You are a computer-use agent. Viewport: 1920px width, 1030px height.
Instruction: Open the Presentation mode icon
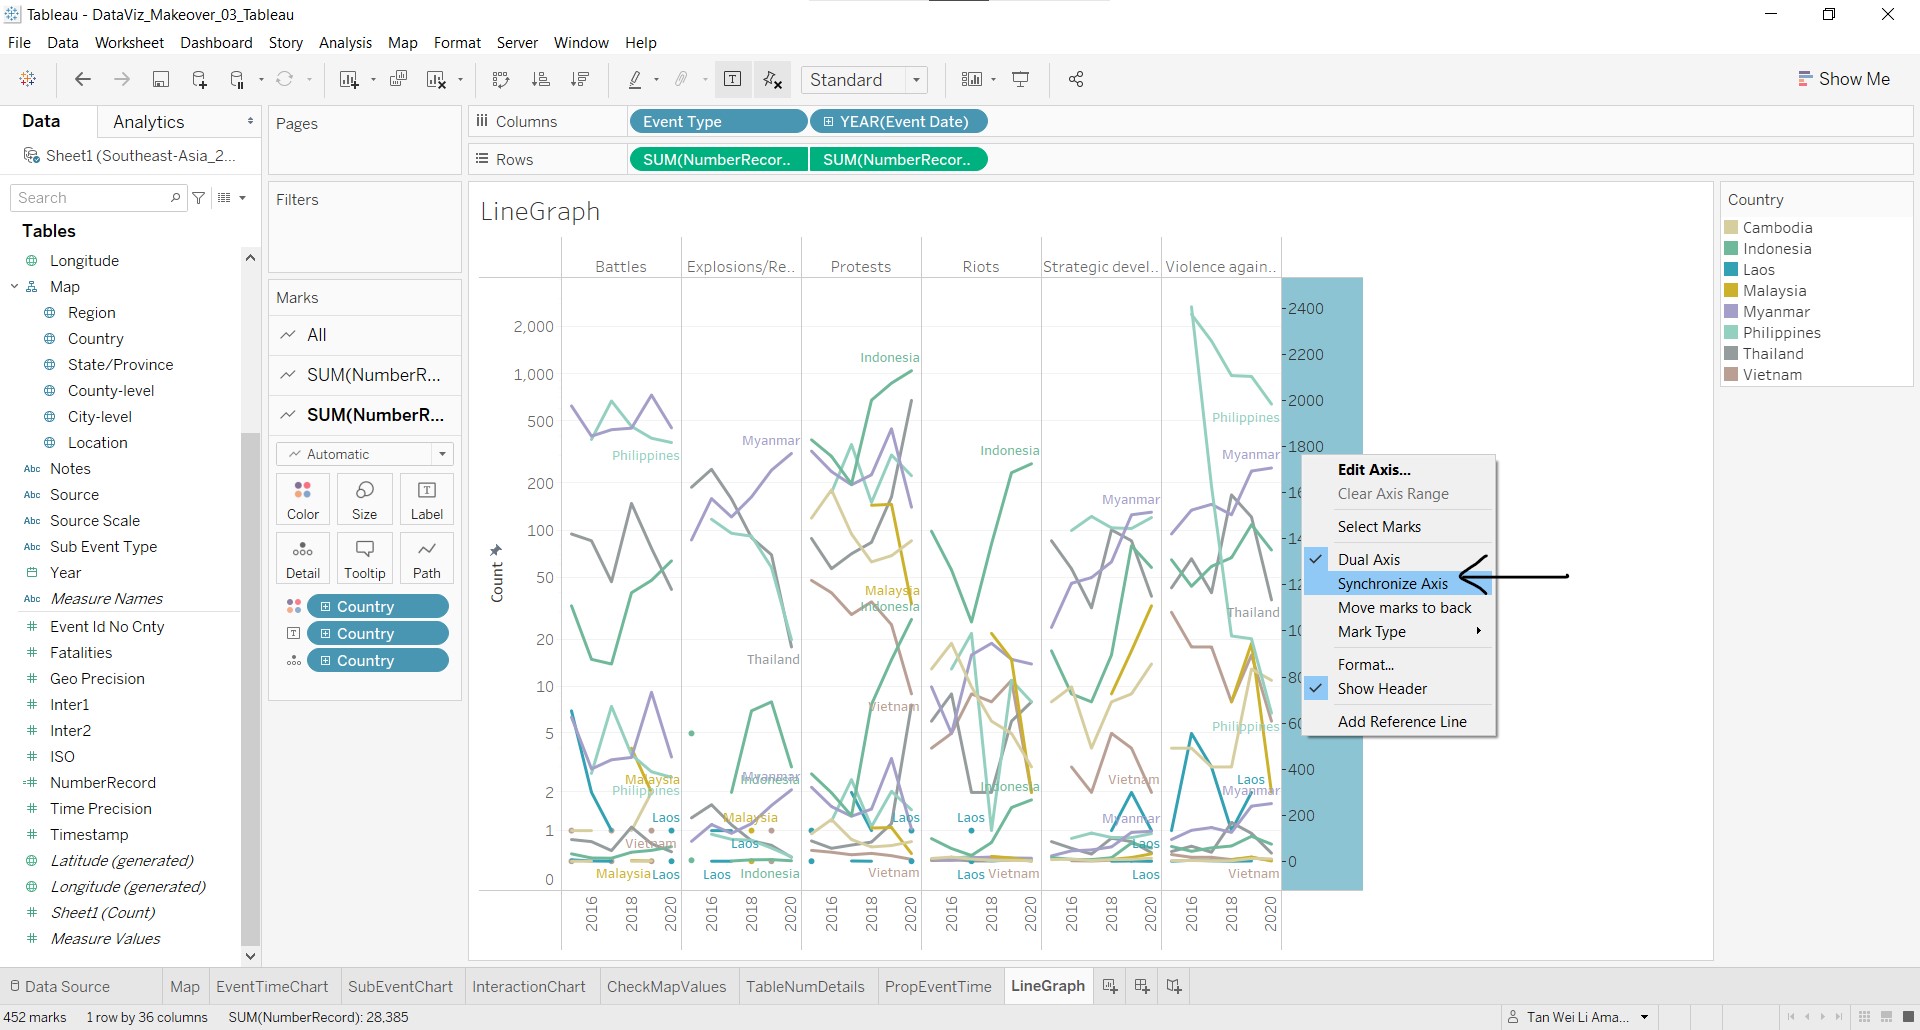1021,80
